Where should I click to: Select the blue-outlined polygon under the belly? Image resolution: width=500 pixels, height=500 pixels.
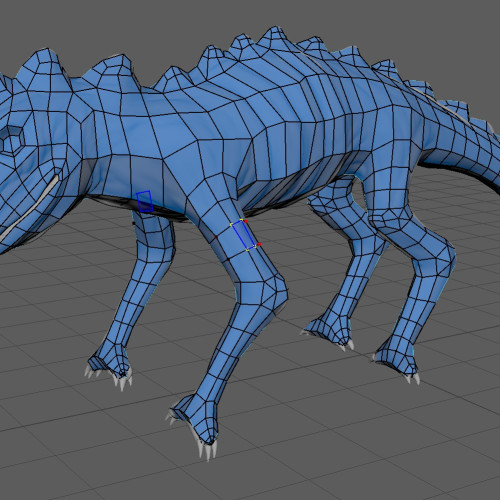coord(145,201)
